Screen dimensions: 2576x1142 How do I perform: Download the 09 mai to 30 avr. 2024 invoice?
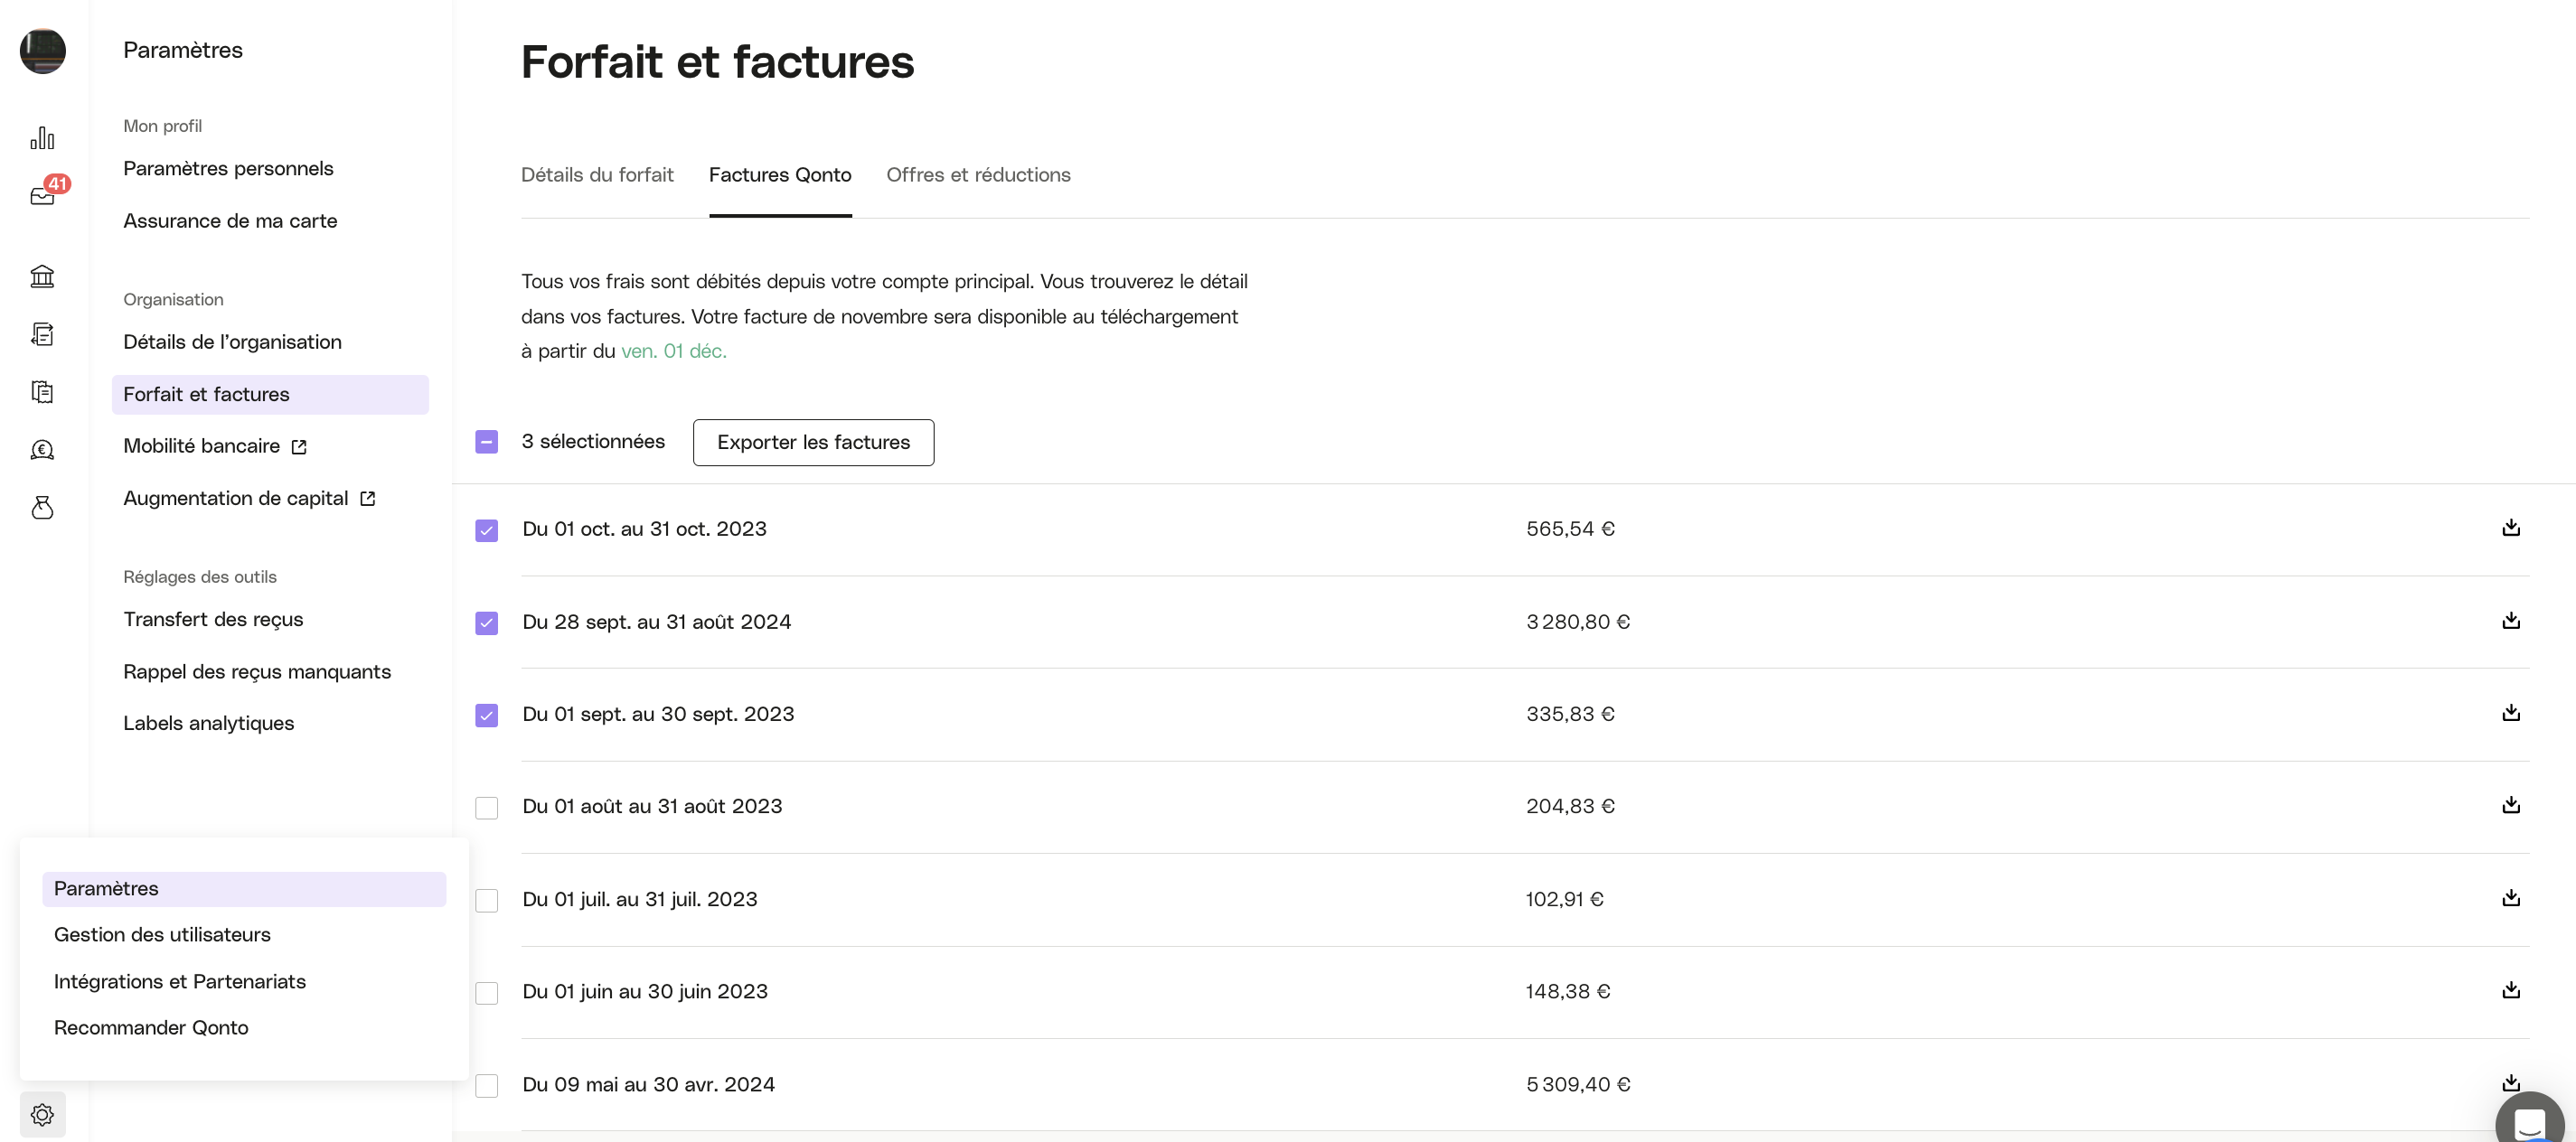[x=2510, y=1083]
